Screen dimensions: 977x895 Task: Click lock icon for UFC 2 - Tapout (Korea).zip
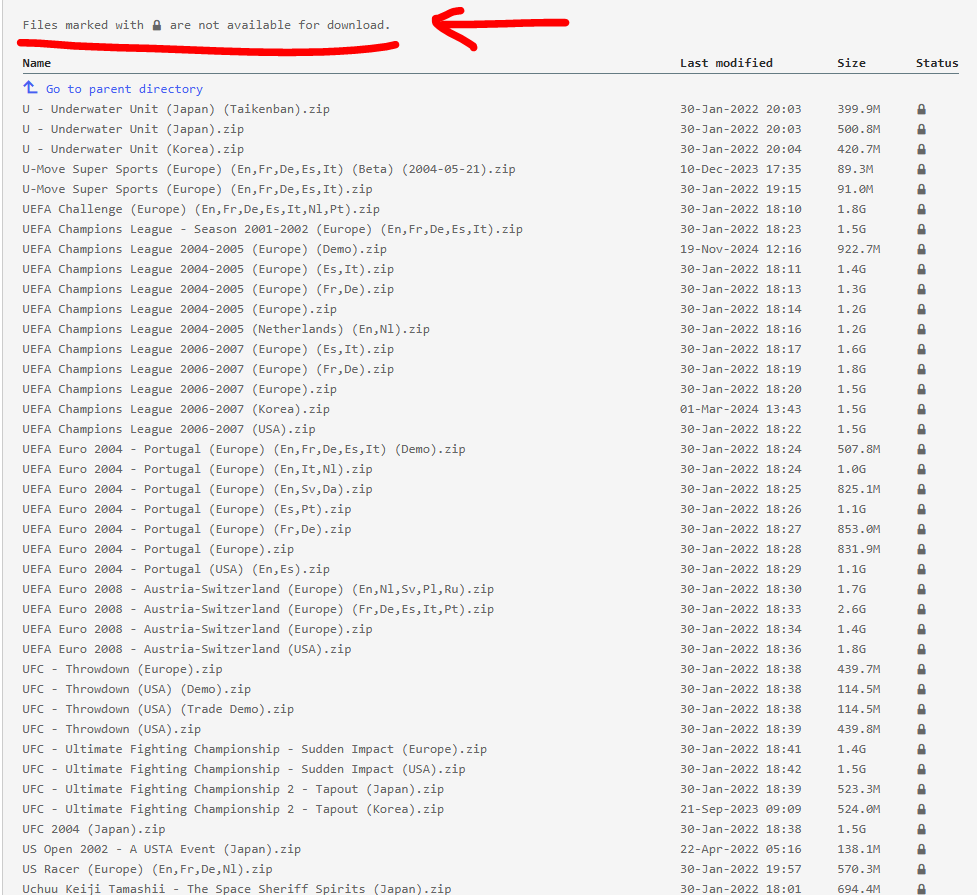point(921,809)
